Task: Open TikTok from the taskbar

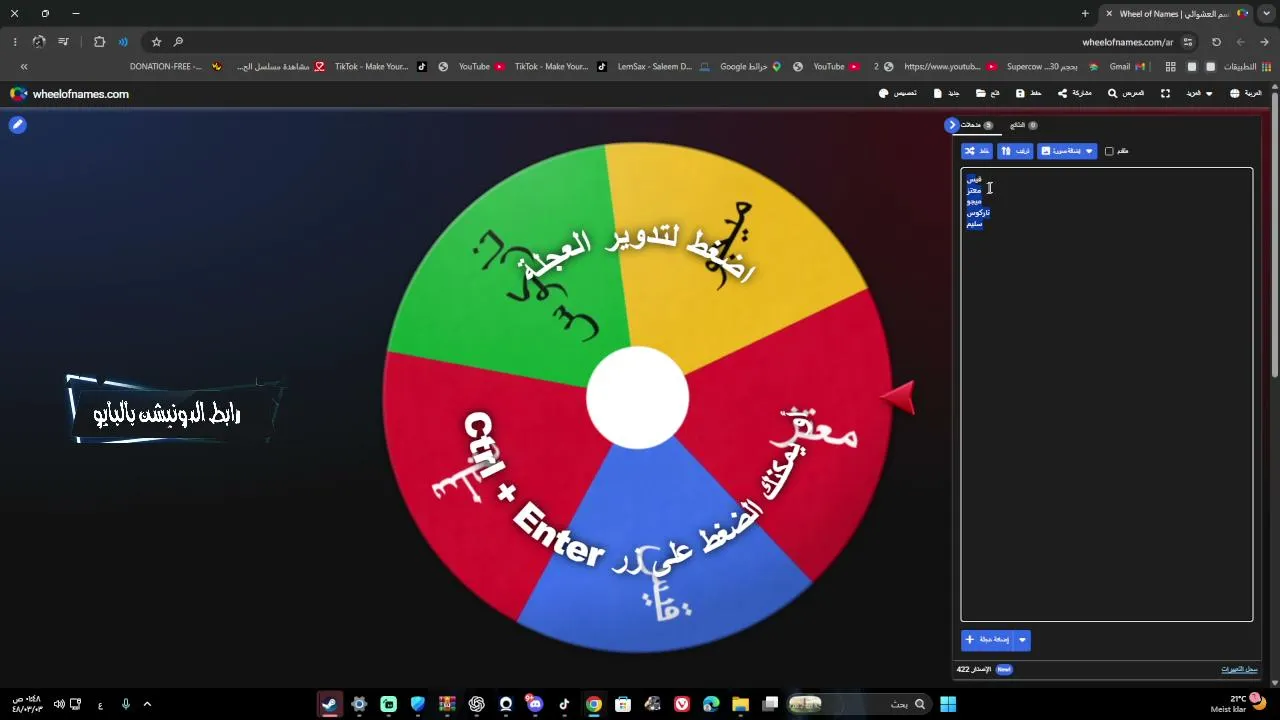Action: click(564, 704)
